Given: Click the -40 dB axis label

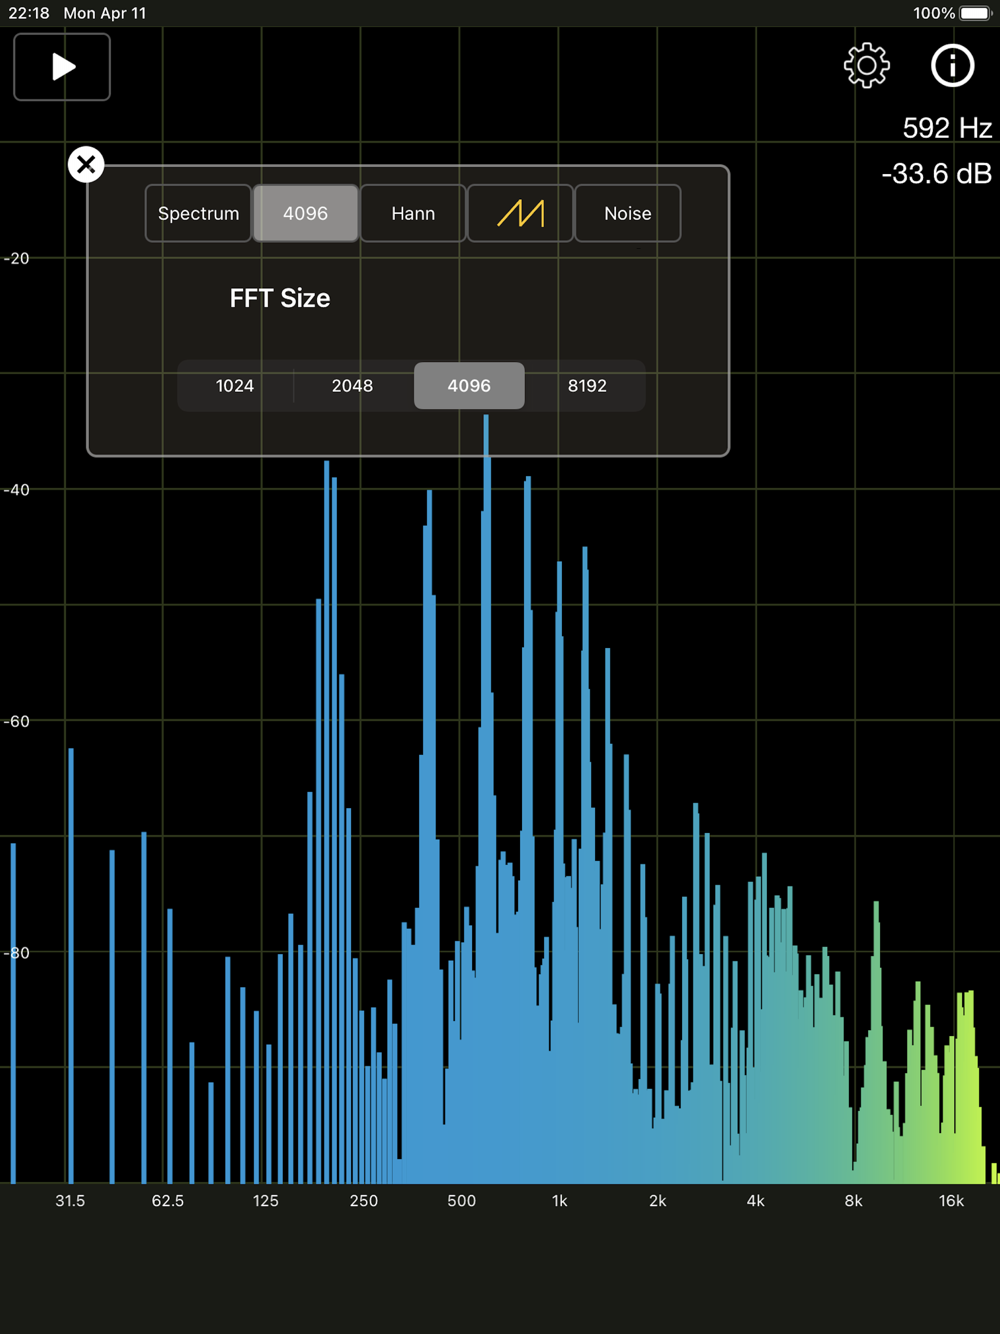Looking at the screenshot, I should click(x=17, y=490).
